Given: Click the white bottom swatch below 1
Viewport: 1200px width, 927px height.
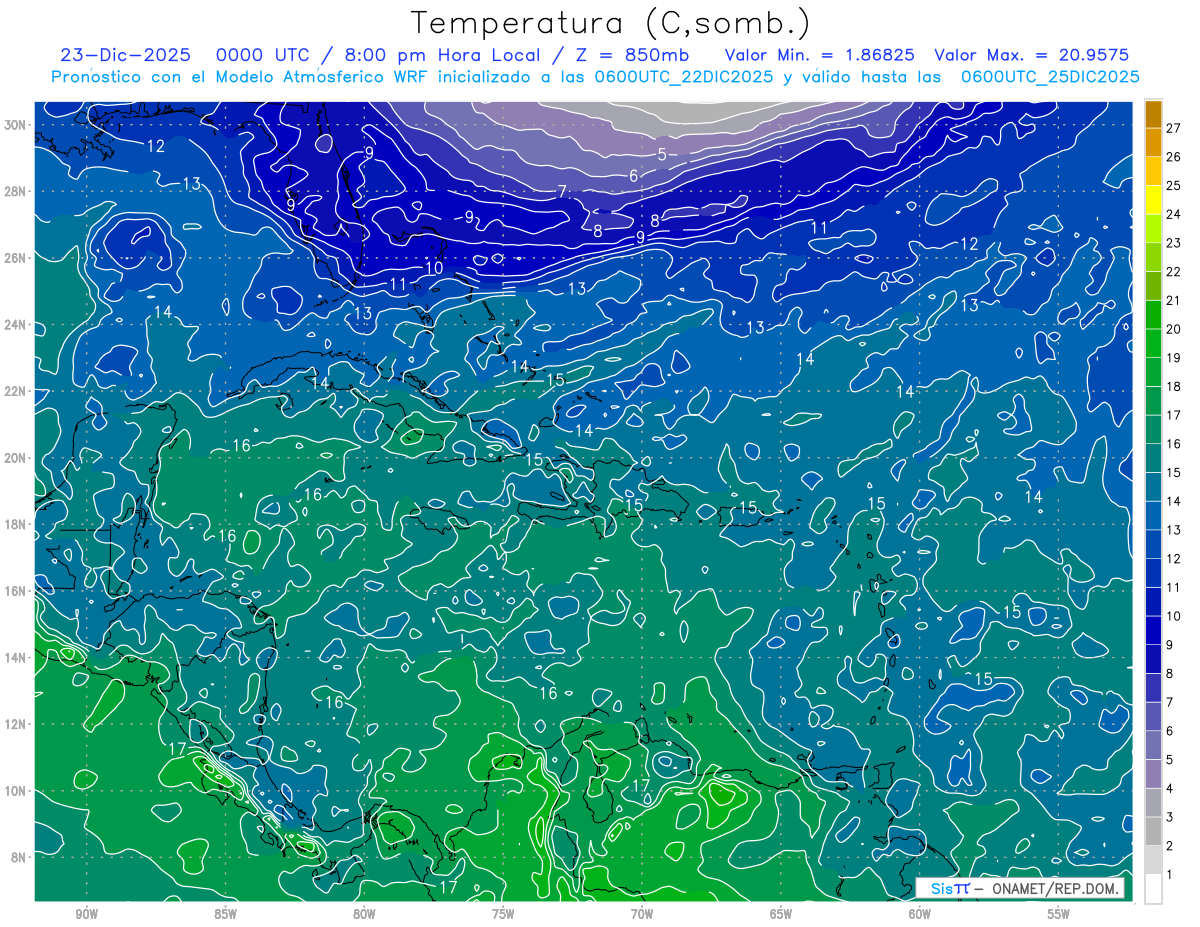Looking at the screenshot, I should click(x=1153, y=889).
